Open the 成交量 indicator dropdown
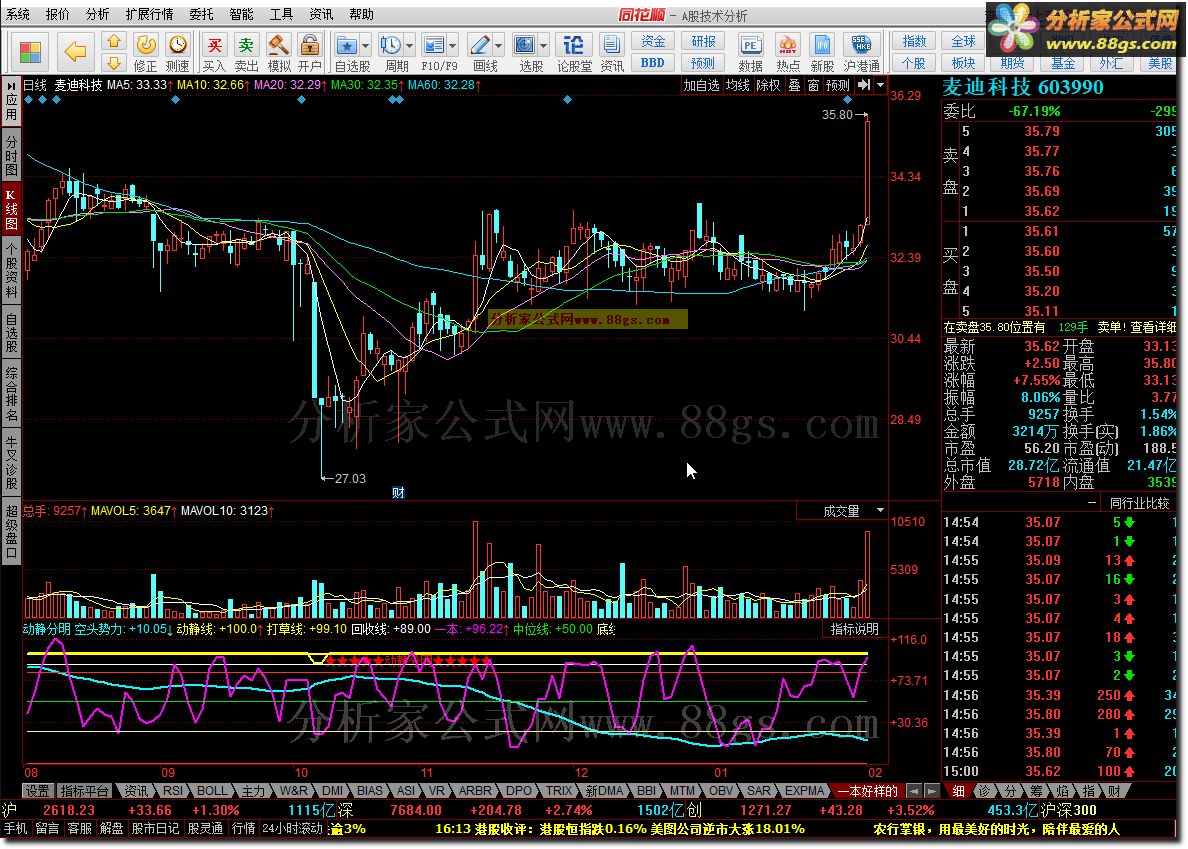The image size is (1188, 849). 880,510
